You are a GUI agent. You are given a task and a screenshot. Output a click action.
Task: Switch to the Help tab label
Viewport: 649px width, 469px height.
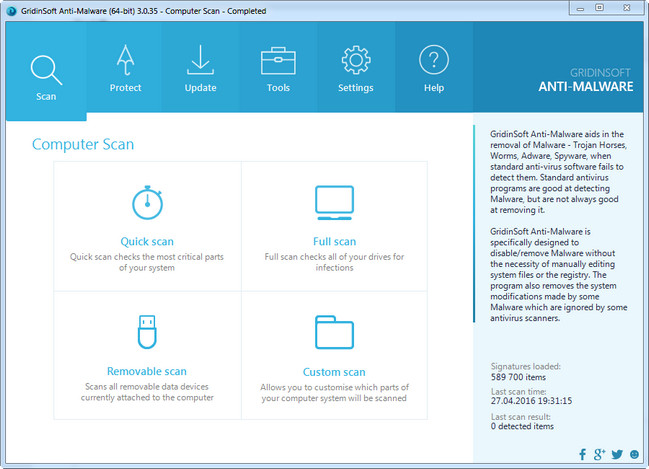tap(434, 88)
